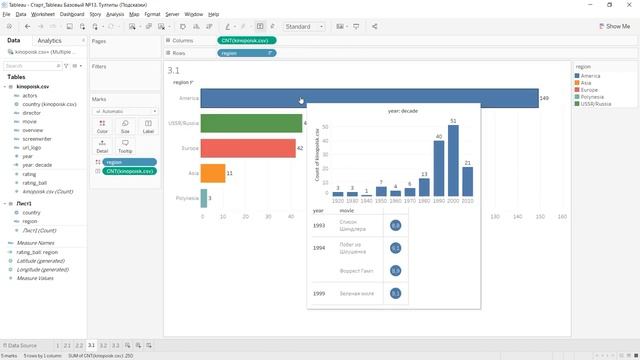The image size is (640, 360).
Task: Click the Swap Rows and Columns icon
Action: pos(183,27)
